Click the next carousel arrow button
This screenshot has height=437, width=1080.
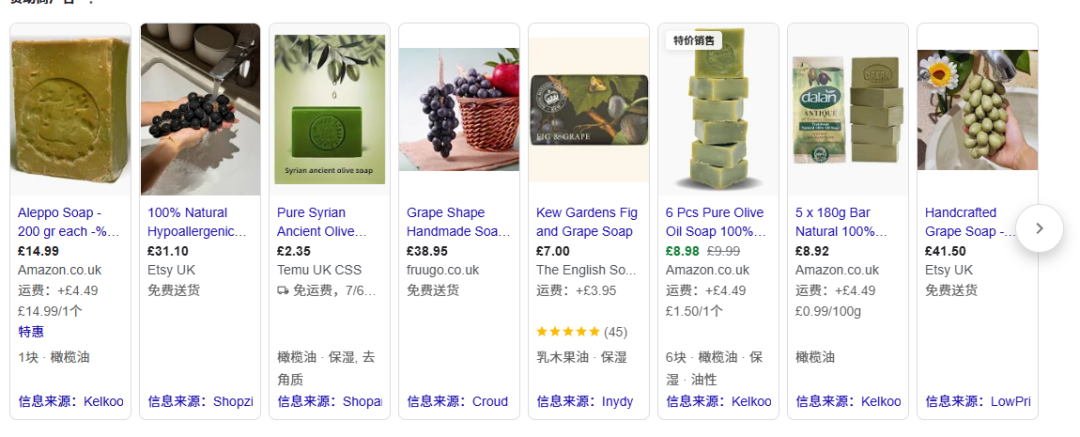1039,228
